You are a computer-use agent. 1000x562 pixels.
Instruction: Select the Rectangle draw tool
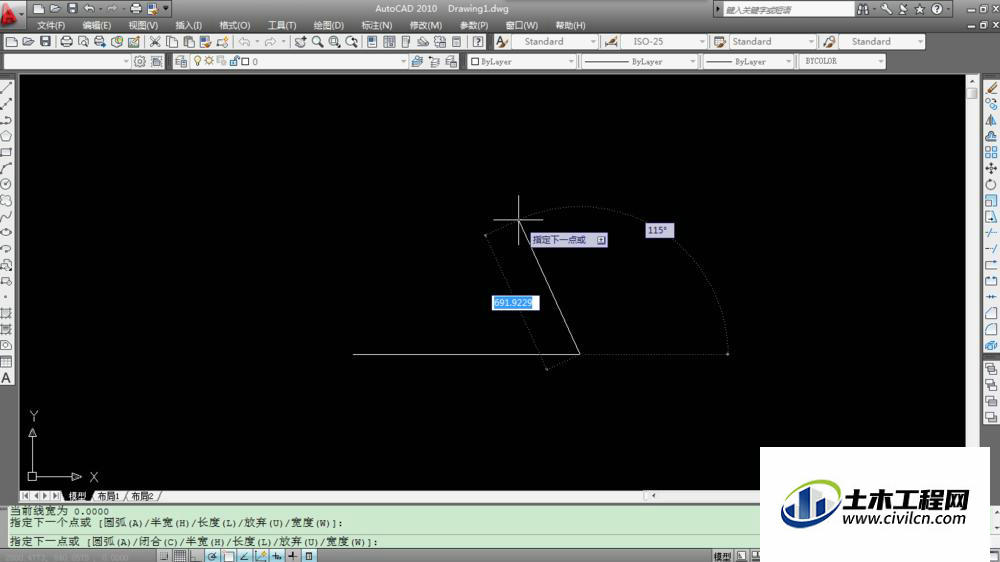[x=6, y=152]
